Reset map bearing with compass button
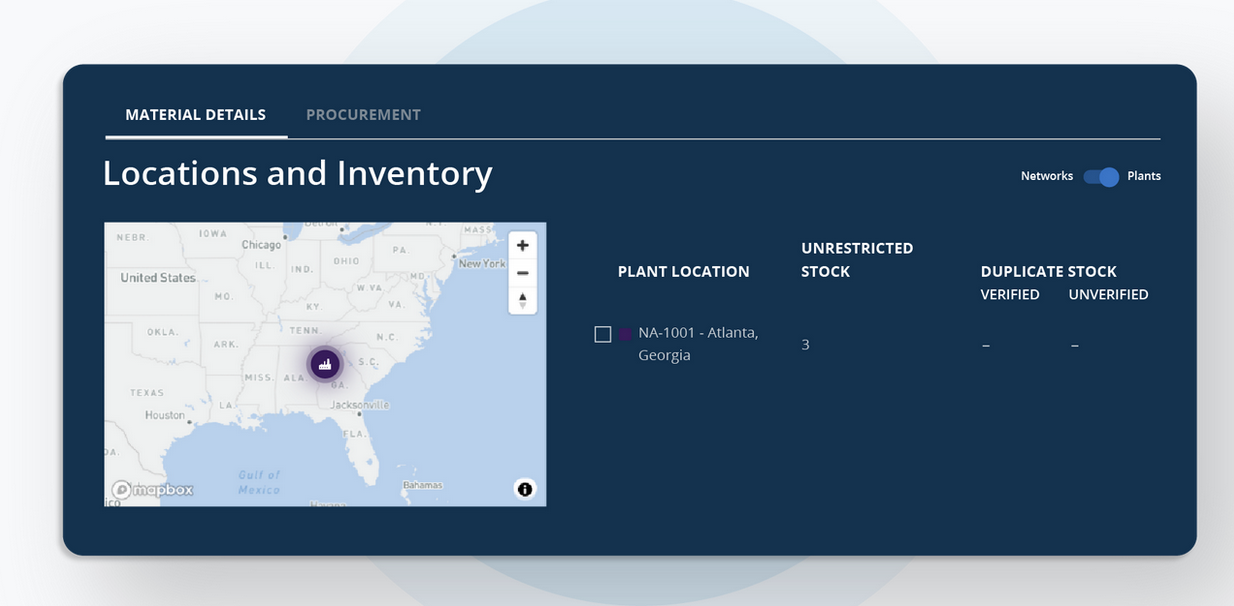 [x=522, y=300]
